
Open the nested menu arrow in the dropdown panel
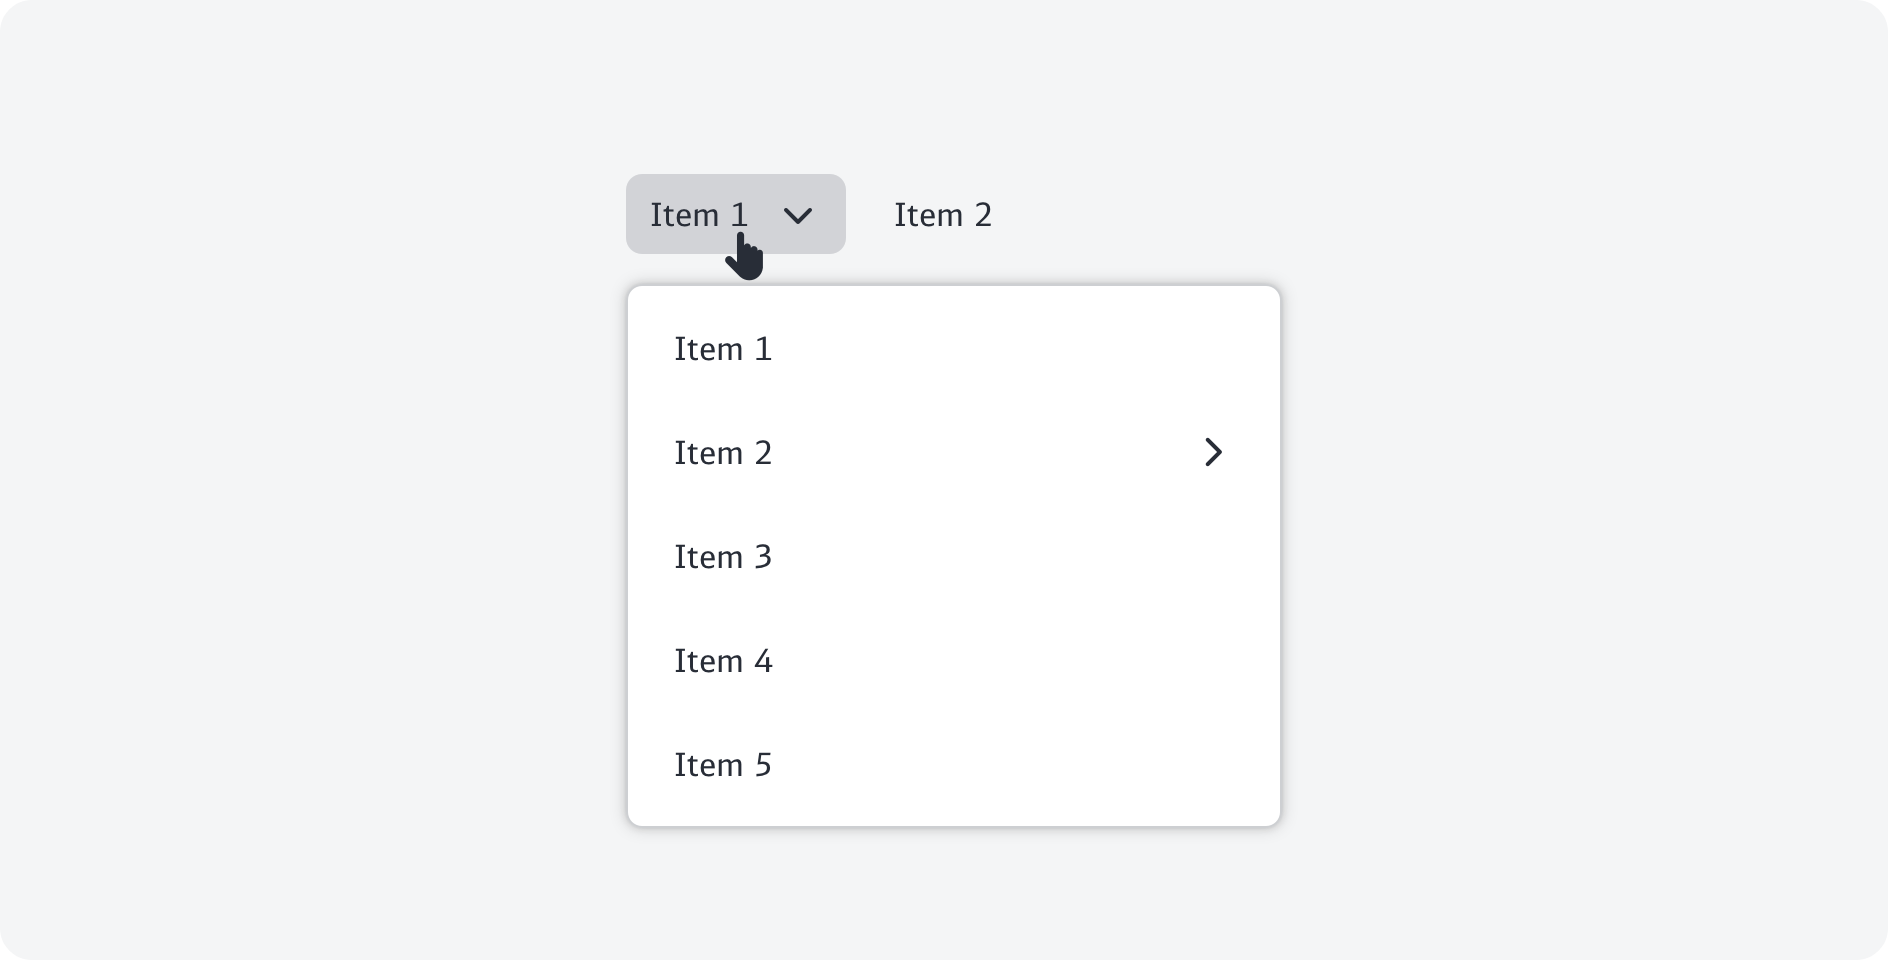[1213, 453]
